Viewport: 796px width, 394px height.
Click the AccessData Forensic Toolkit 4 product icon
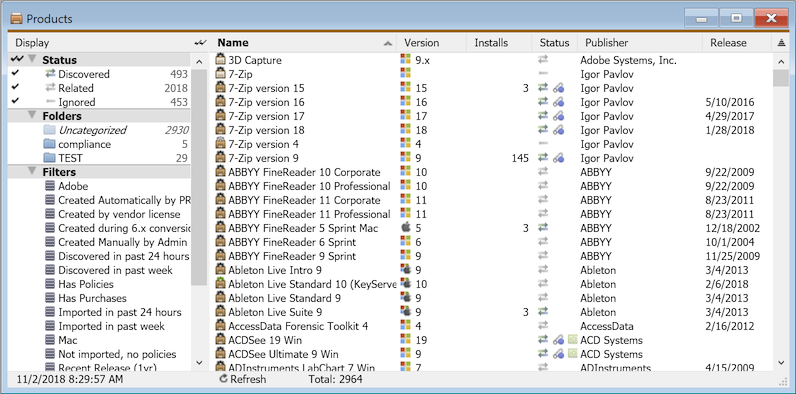click(x=220, y=325)
